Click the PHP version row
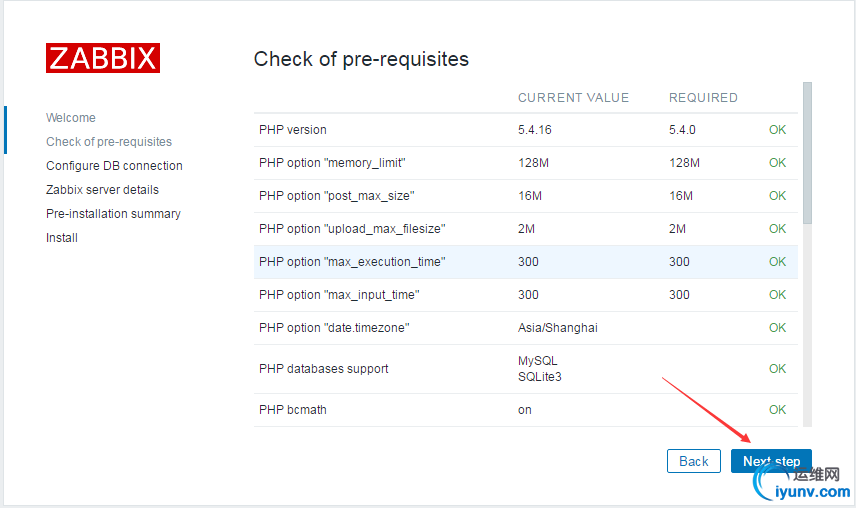Viewport: 856px width, 508px height. 525,130
